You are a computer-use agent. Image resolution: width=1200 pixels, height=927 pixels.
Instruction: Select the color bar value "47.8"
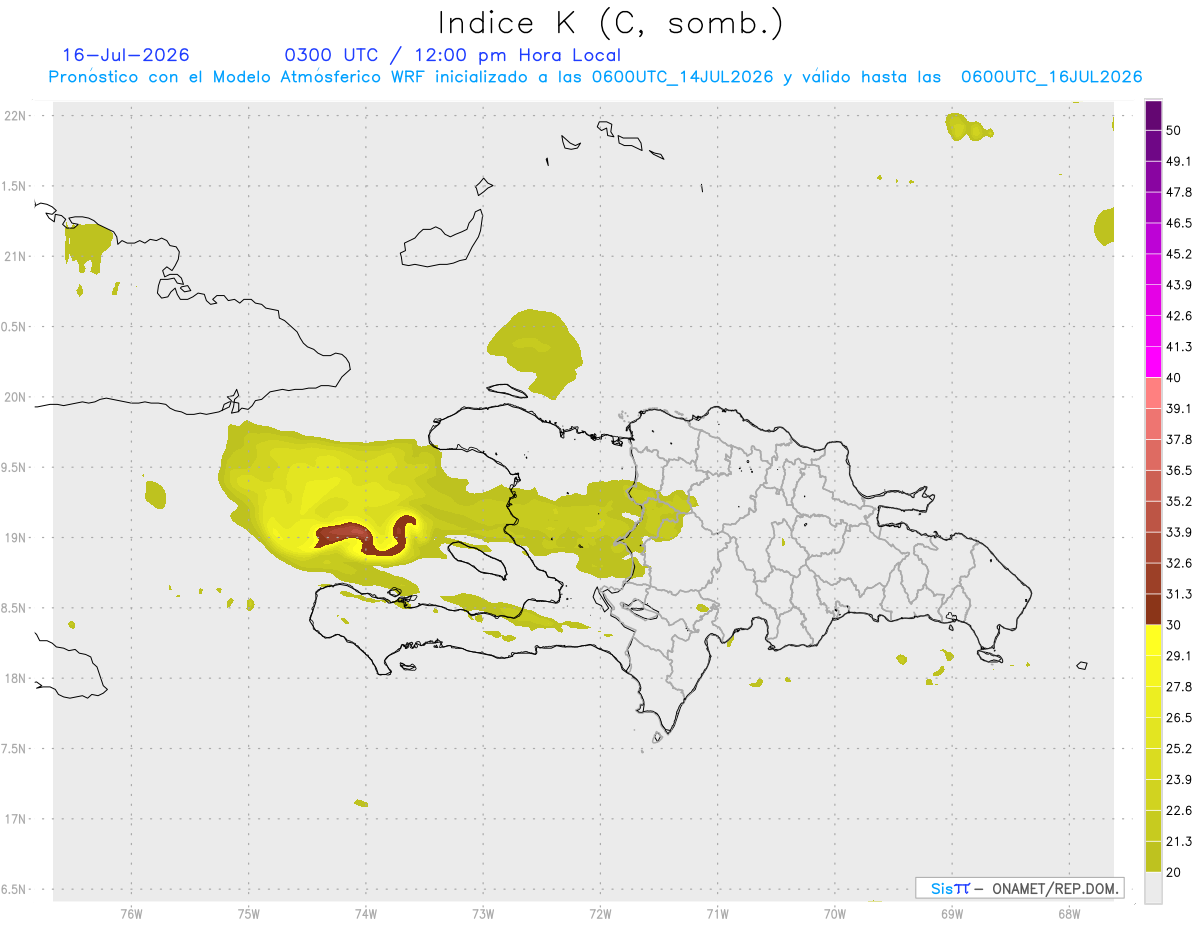pos(1179,192)
